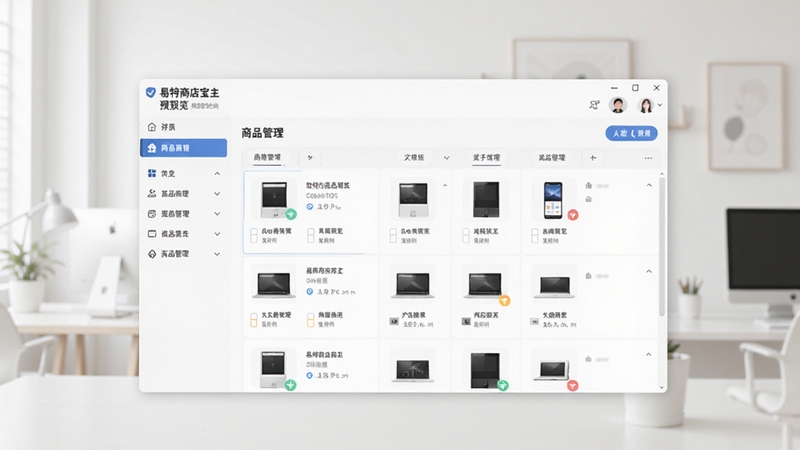Select the tab immediately before the plus icon

point(552,158)
